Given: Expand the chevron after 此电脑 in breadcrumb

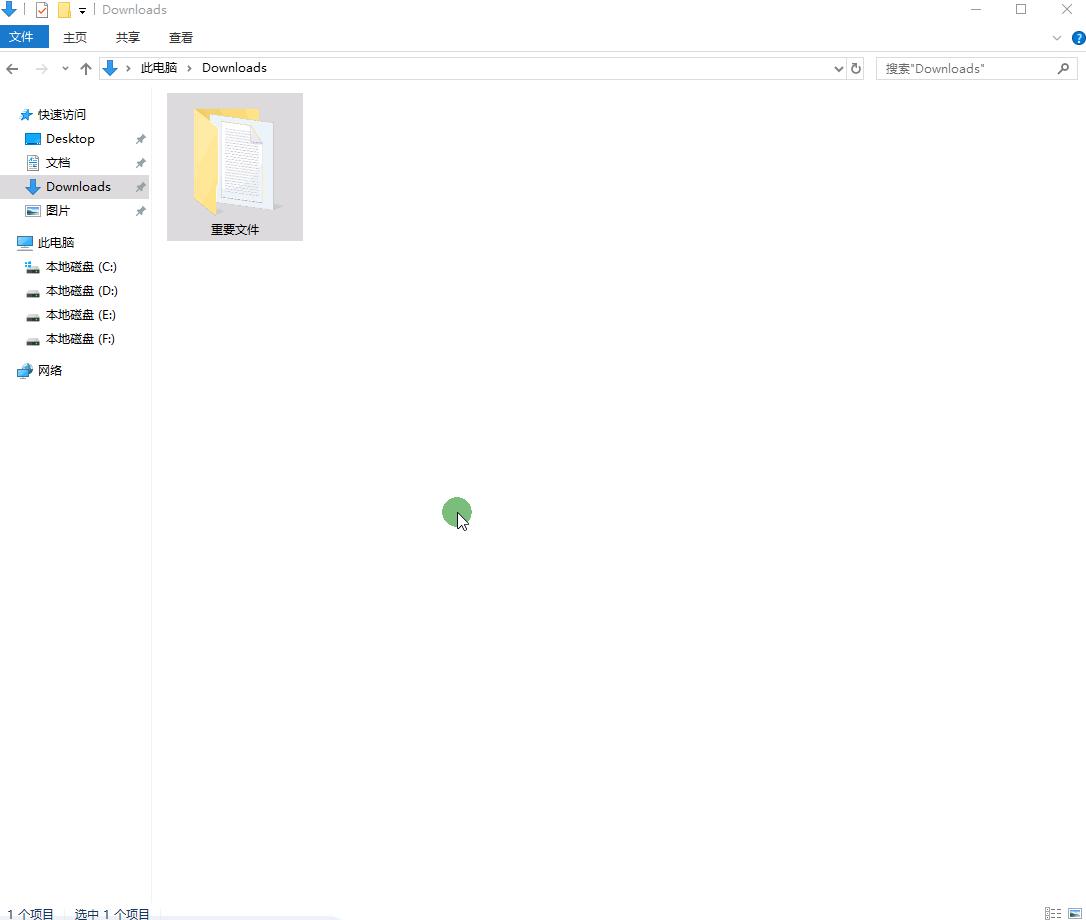Looking at the screenshot, I should tap(189, 68).
